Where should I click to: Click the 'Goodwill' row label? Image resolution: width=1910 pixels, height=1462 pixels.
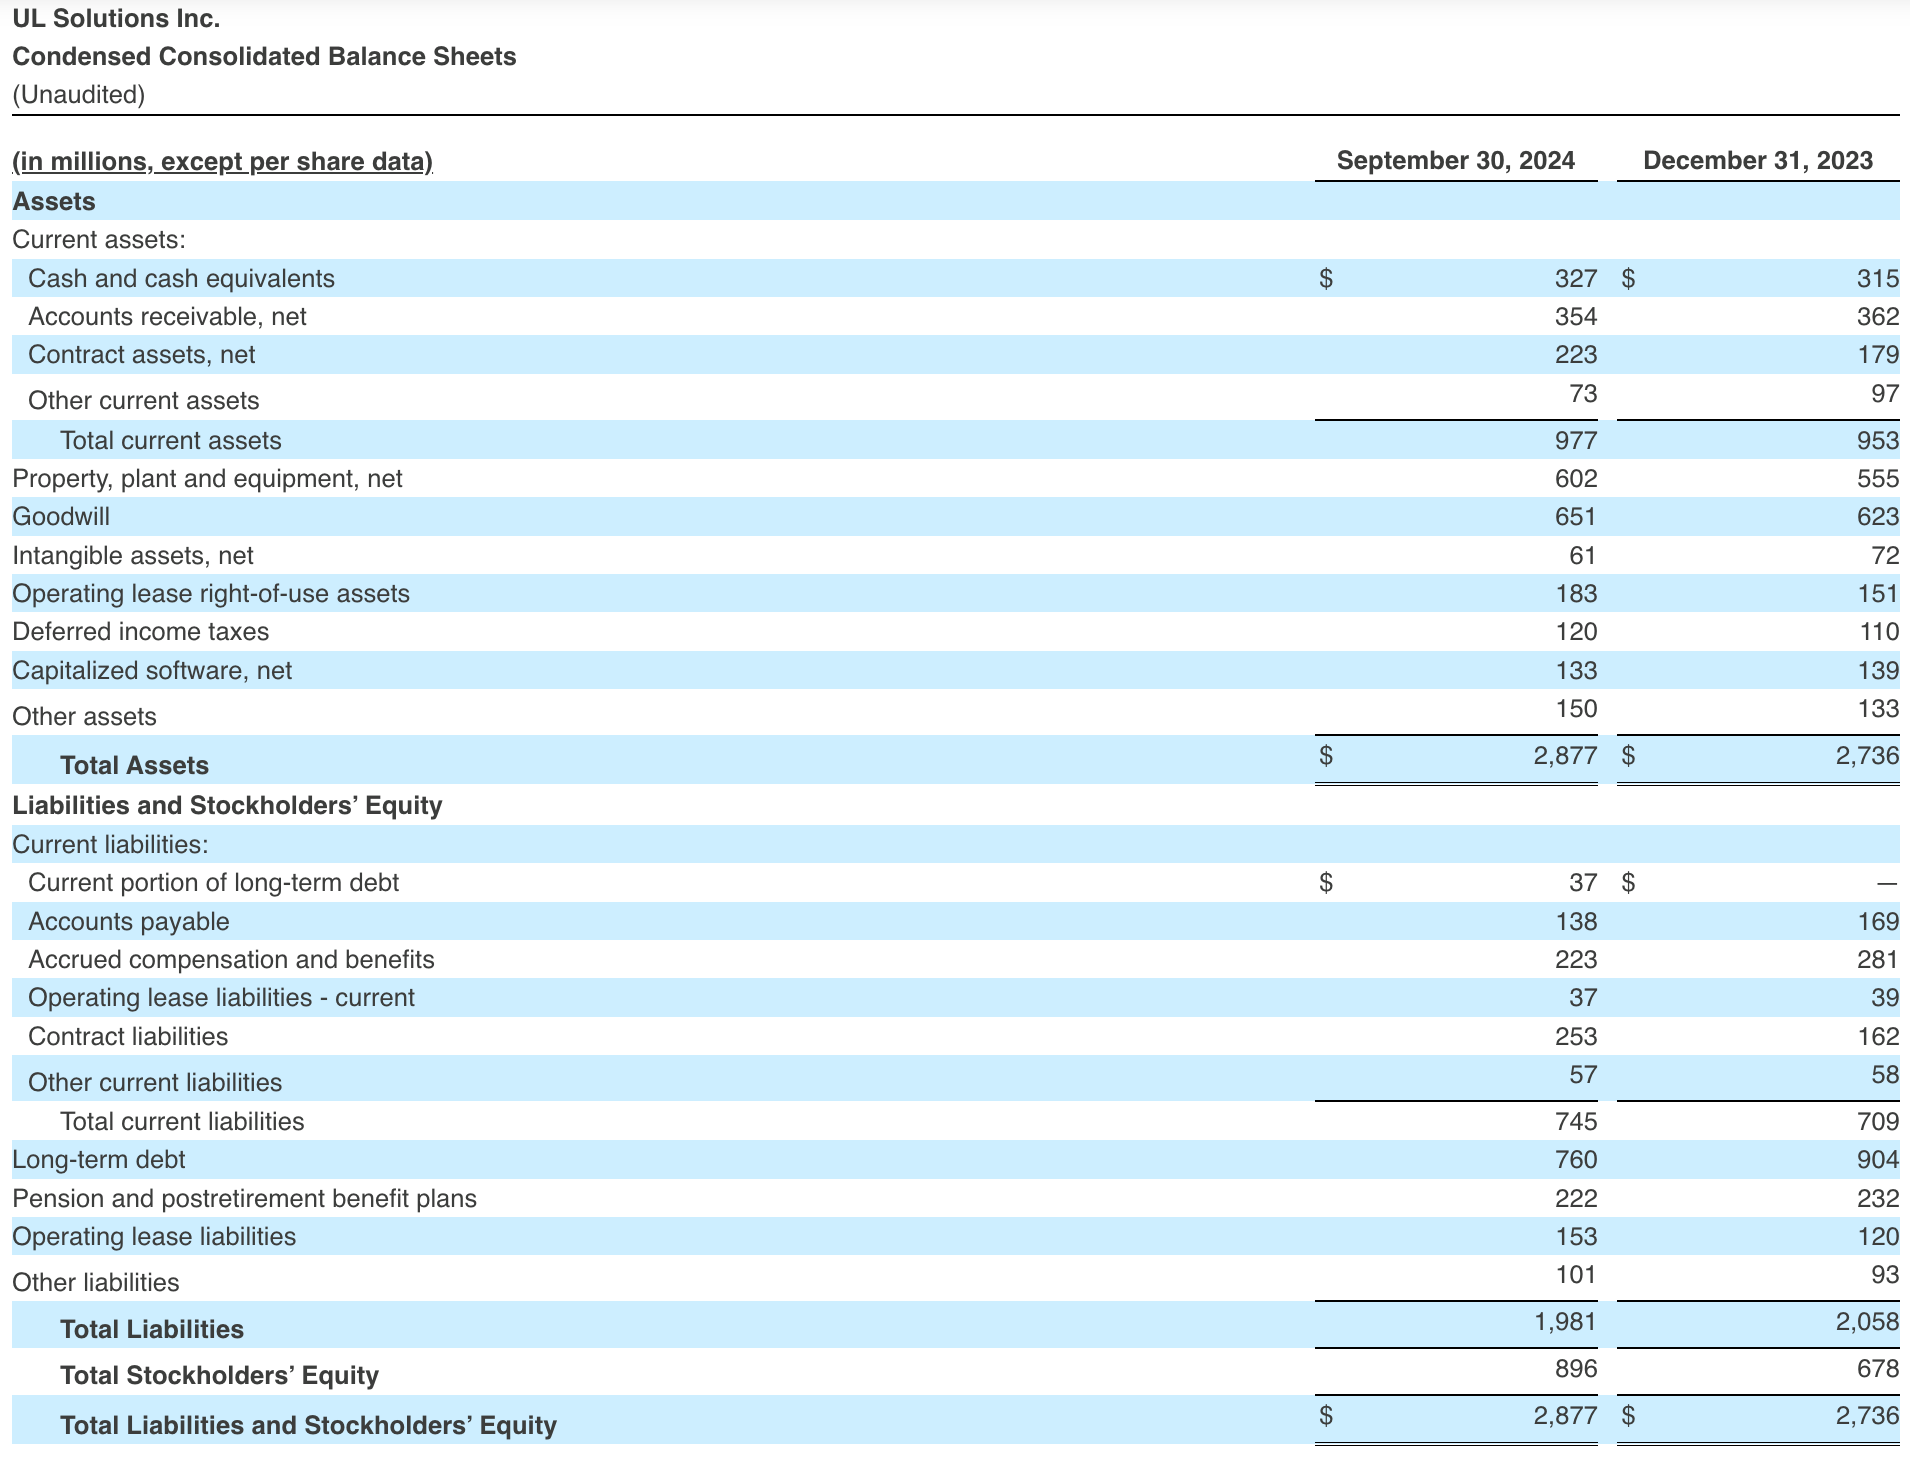(61, 516)
